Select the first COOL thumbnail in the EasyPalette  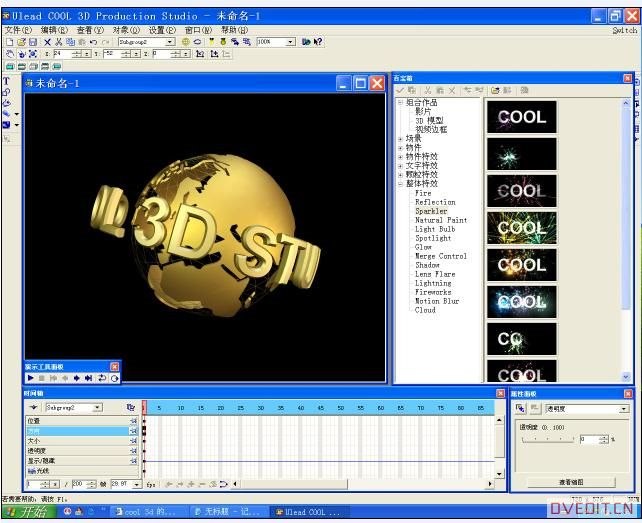pos(522,117)
